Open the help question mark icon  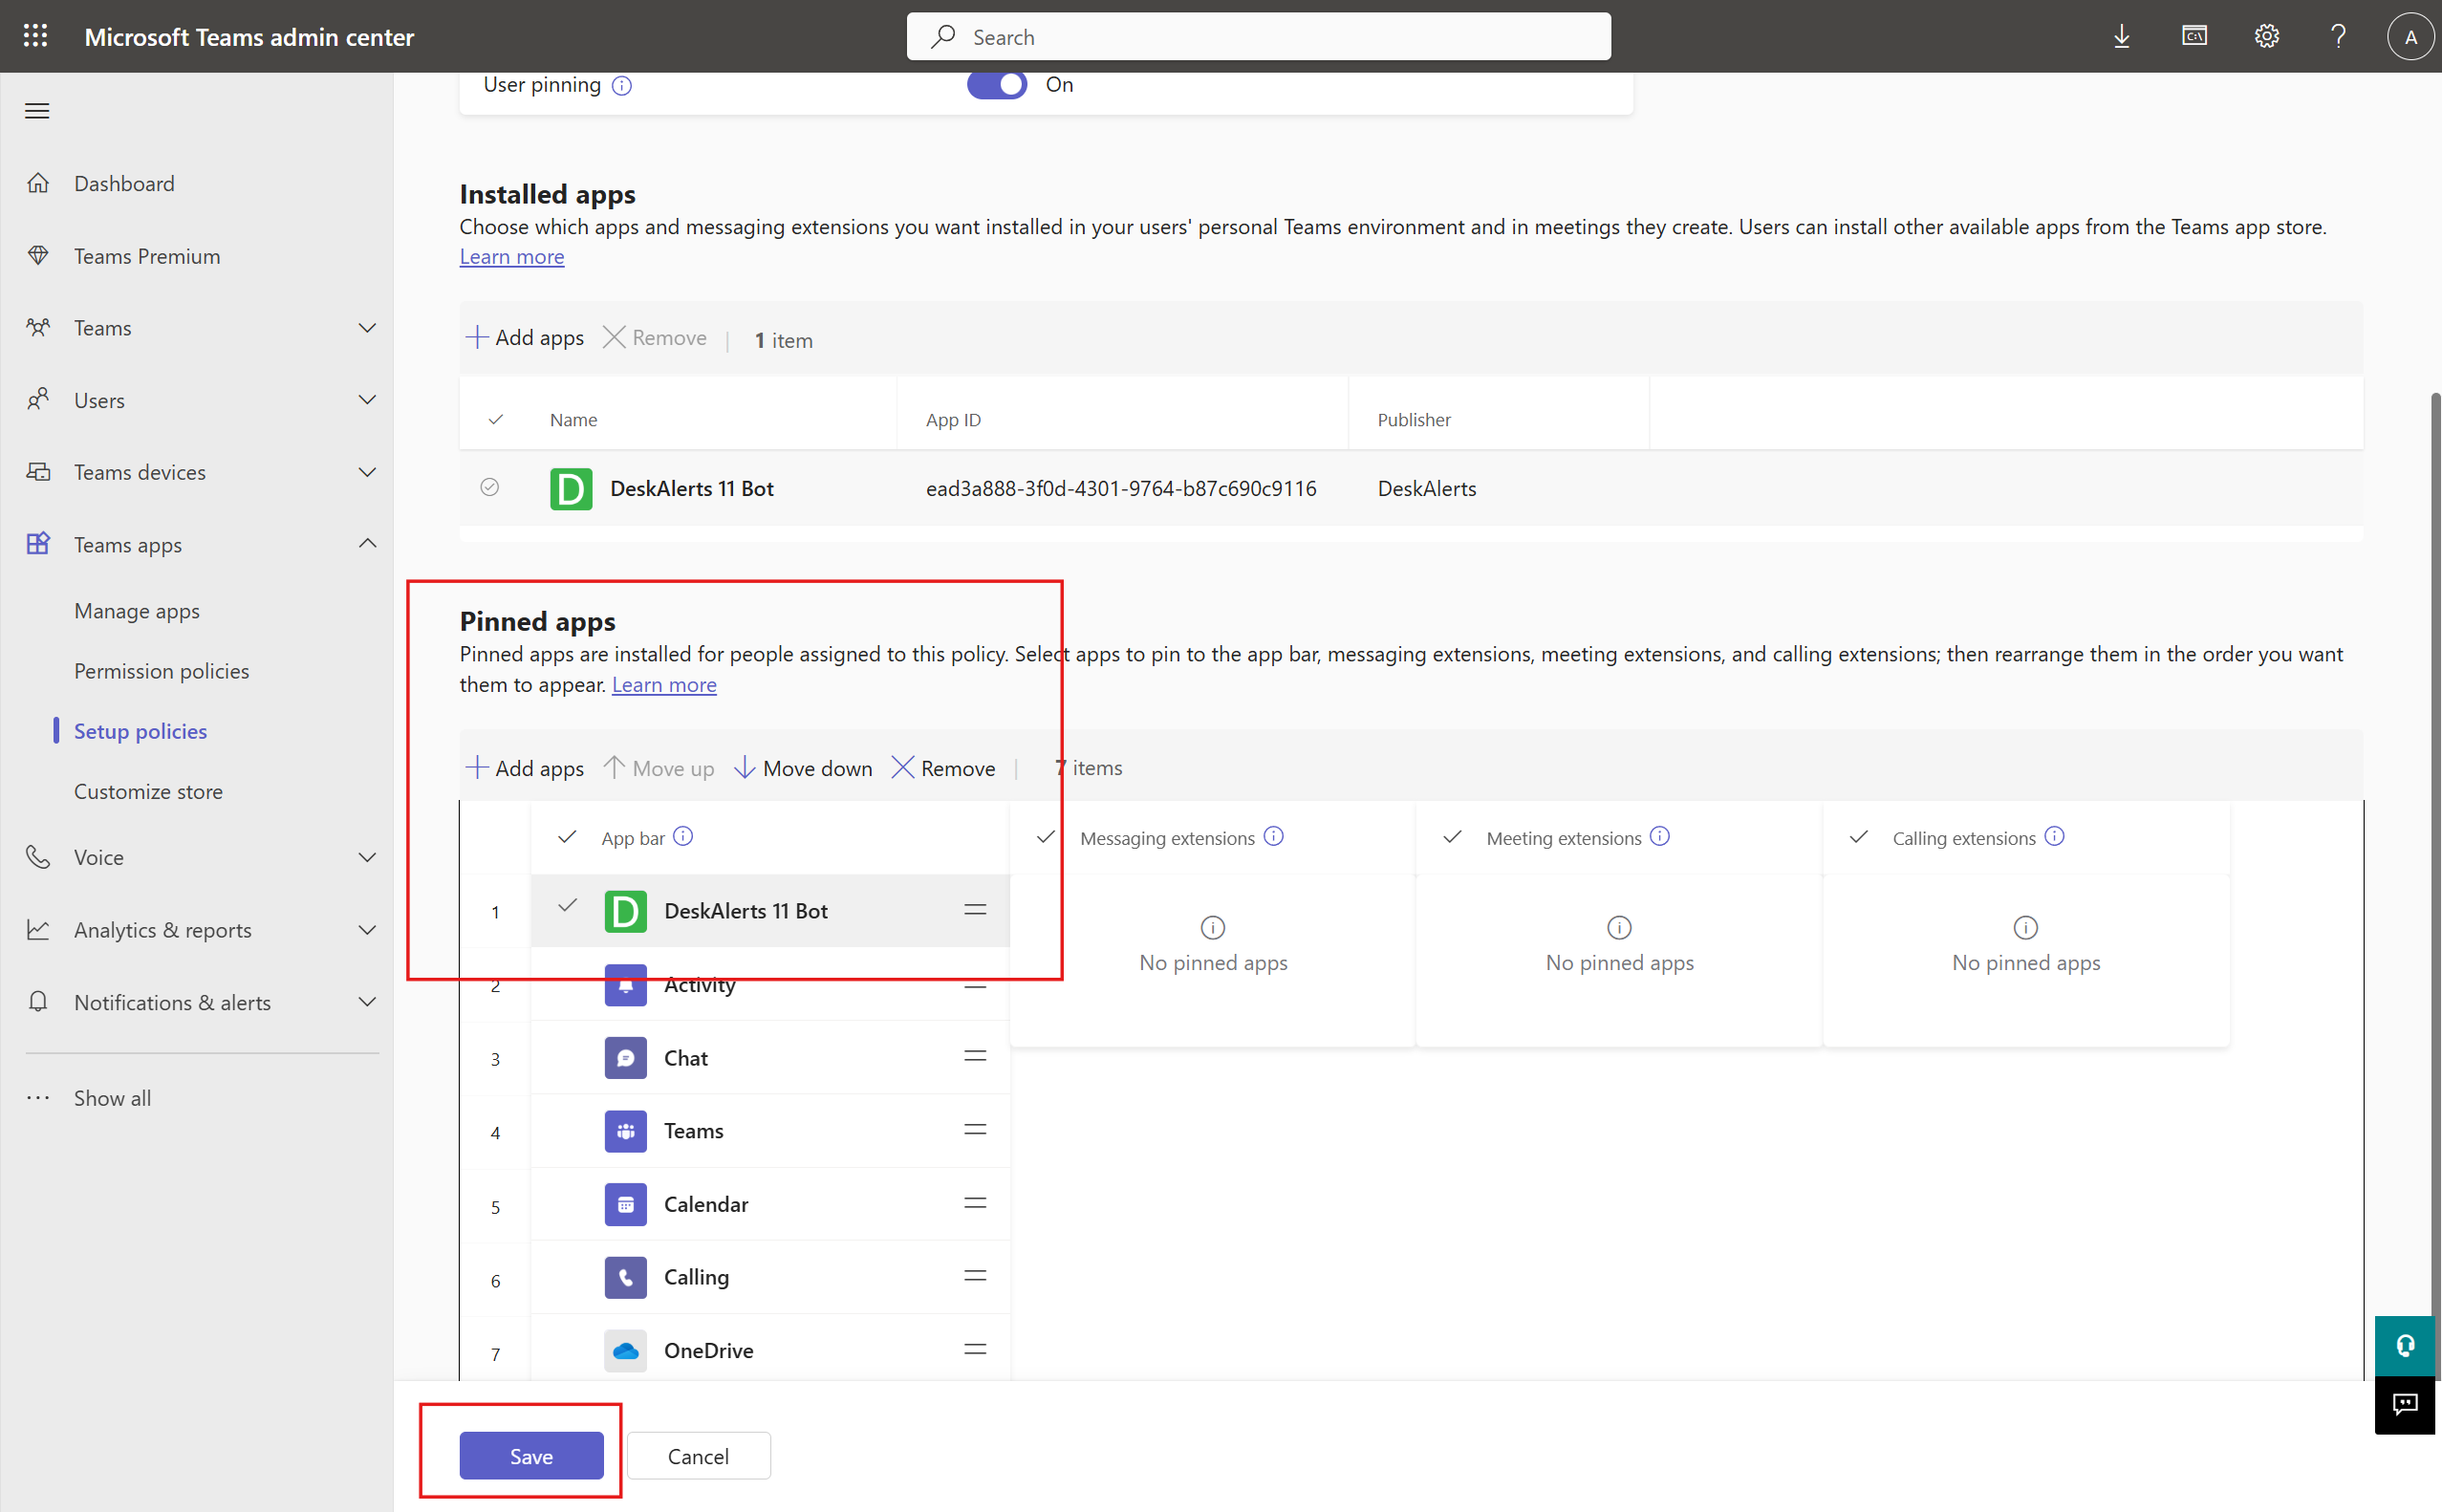[2338, 36]
